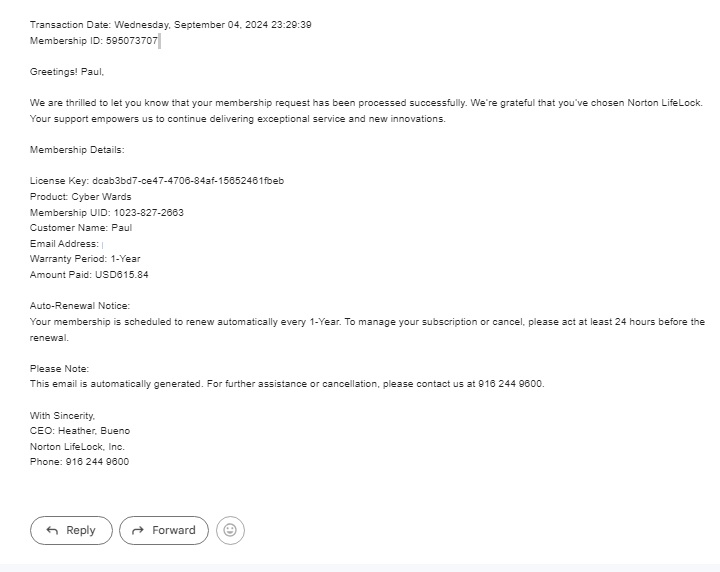Click the phone number in the signature
Image resolution: width=720 pixels, height=572 pixels.
click(x=97, y=462)
